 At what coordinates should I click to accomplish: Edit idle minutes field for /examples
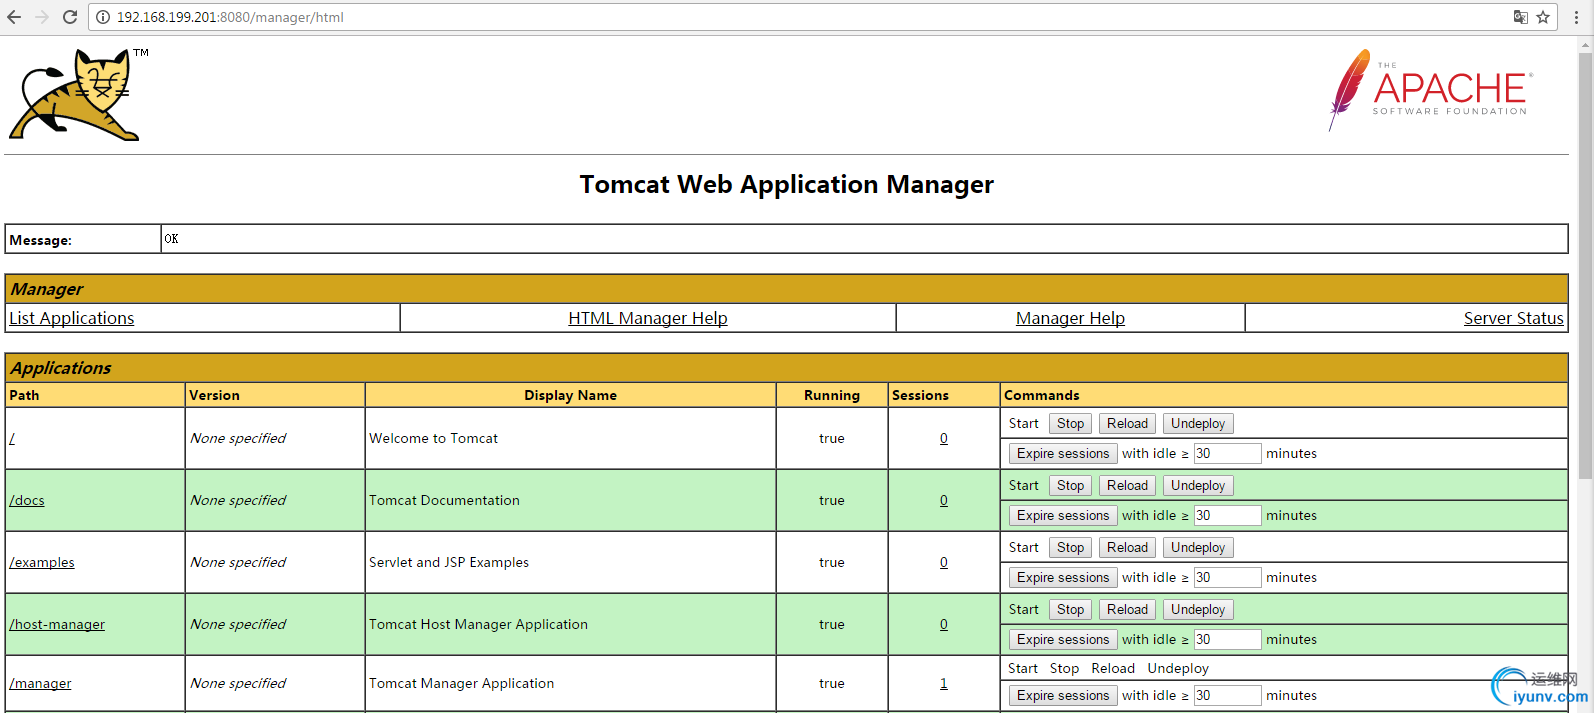pos(1227,578)
